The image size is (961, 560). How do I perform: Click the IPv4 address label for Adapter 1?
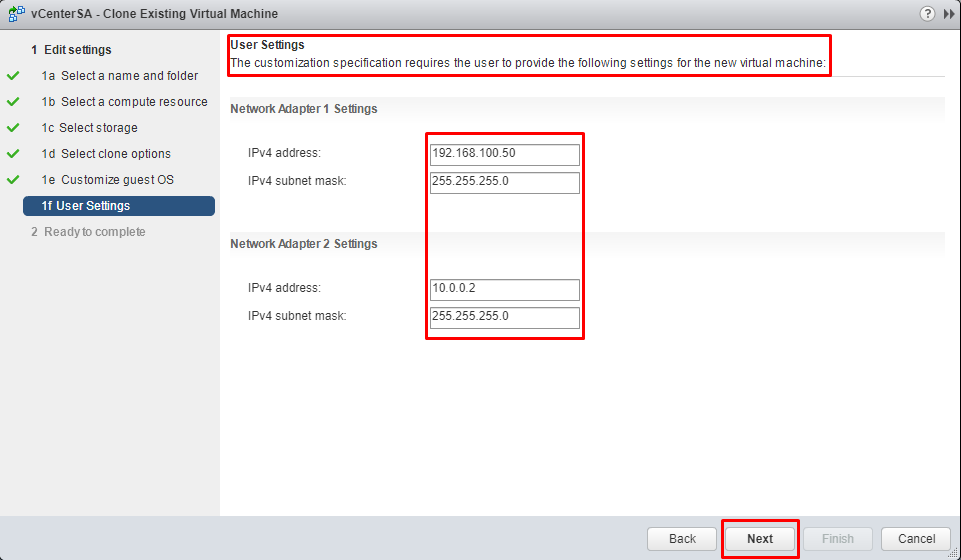pyautogui.click(x=284, y=153)
